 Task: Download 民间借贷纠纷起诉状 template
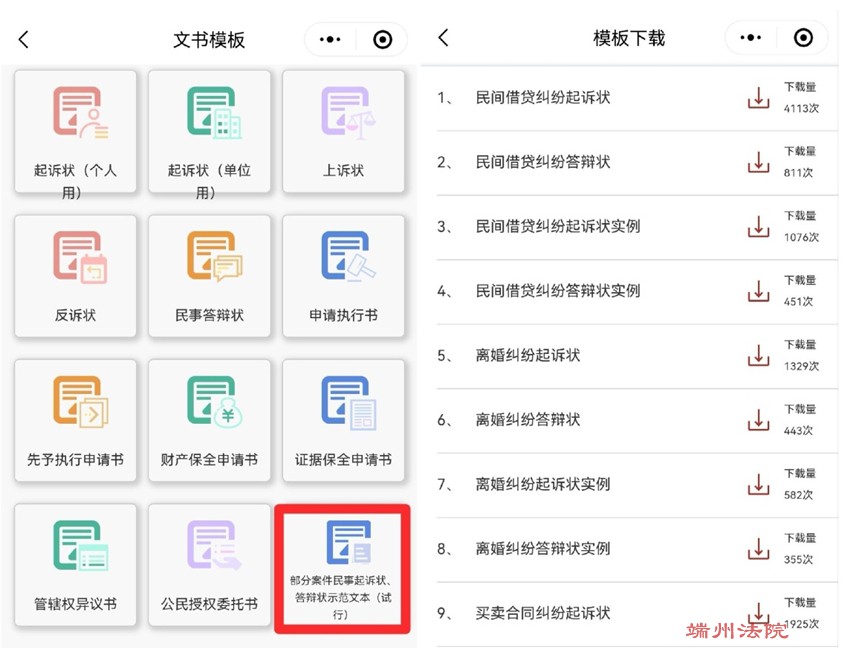point(758,98)
